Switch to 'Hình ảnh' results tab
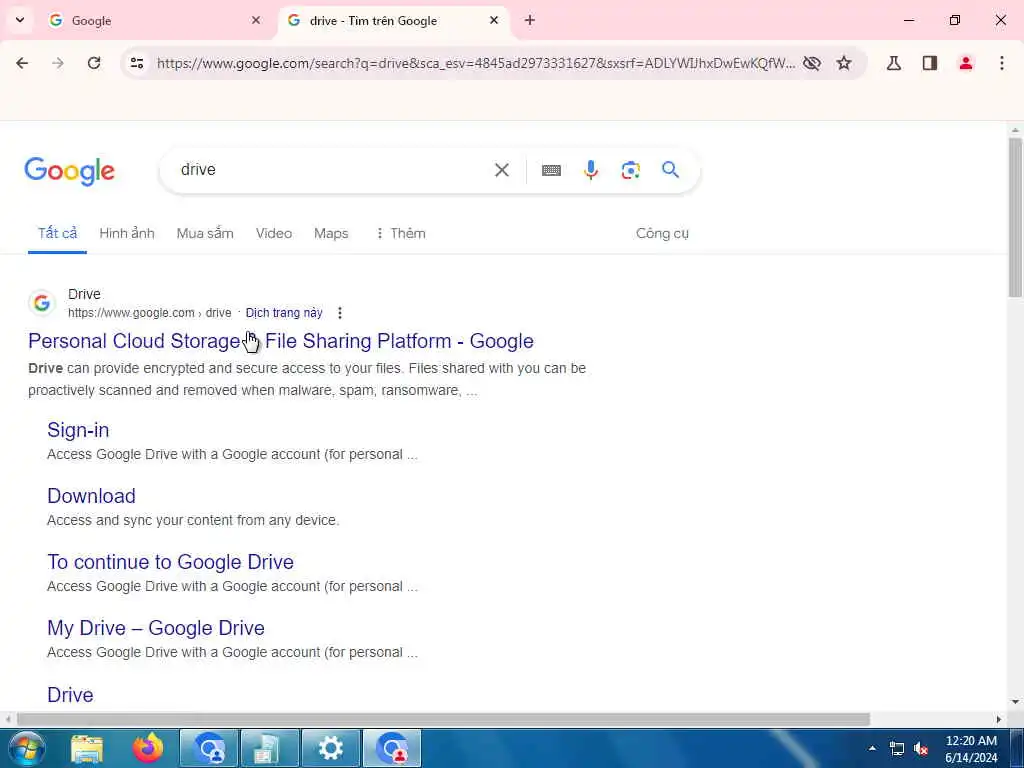Viewport: 1024px width, 768px height. (127, 233)
